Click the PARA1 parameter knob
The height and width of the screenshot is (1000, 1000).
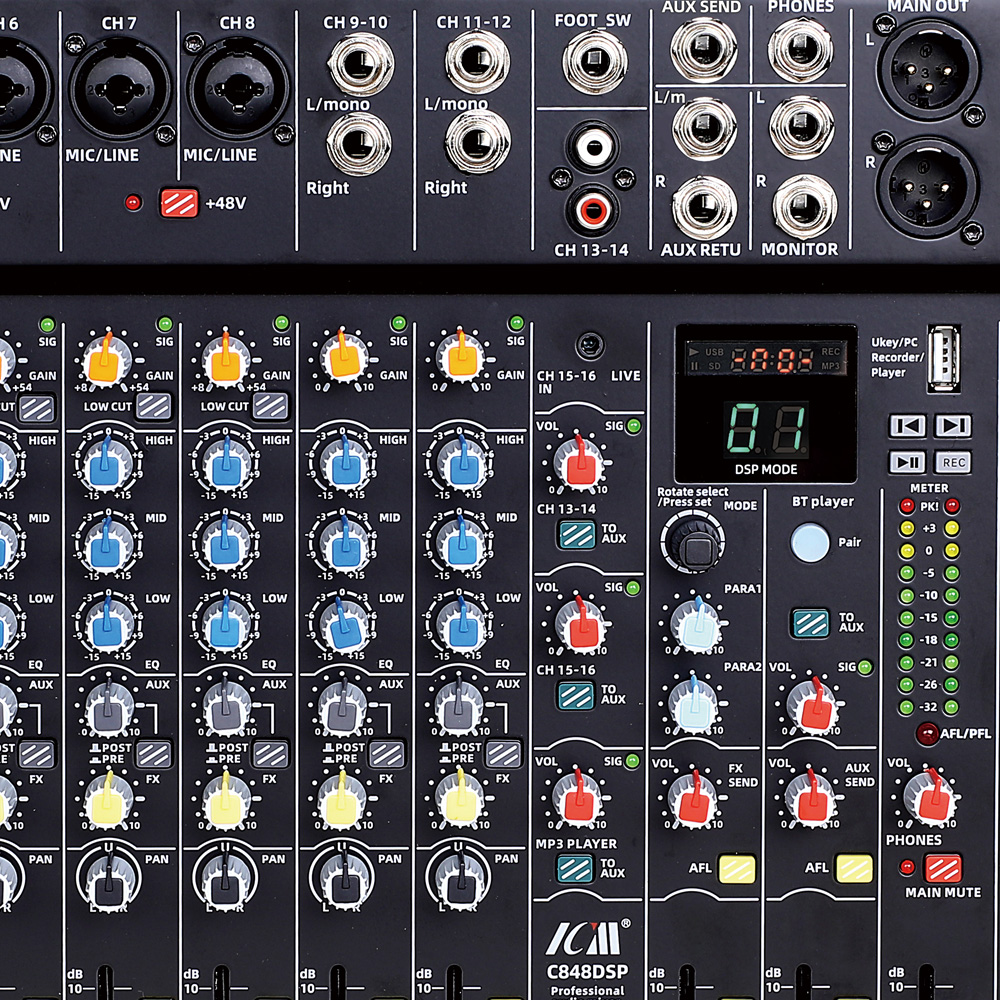tap(696, 625)
